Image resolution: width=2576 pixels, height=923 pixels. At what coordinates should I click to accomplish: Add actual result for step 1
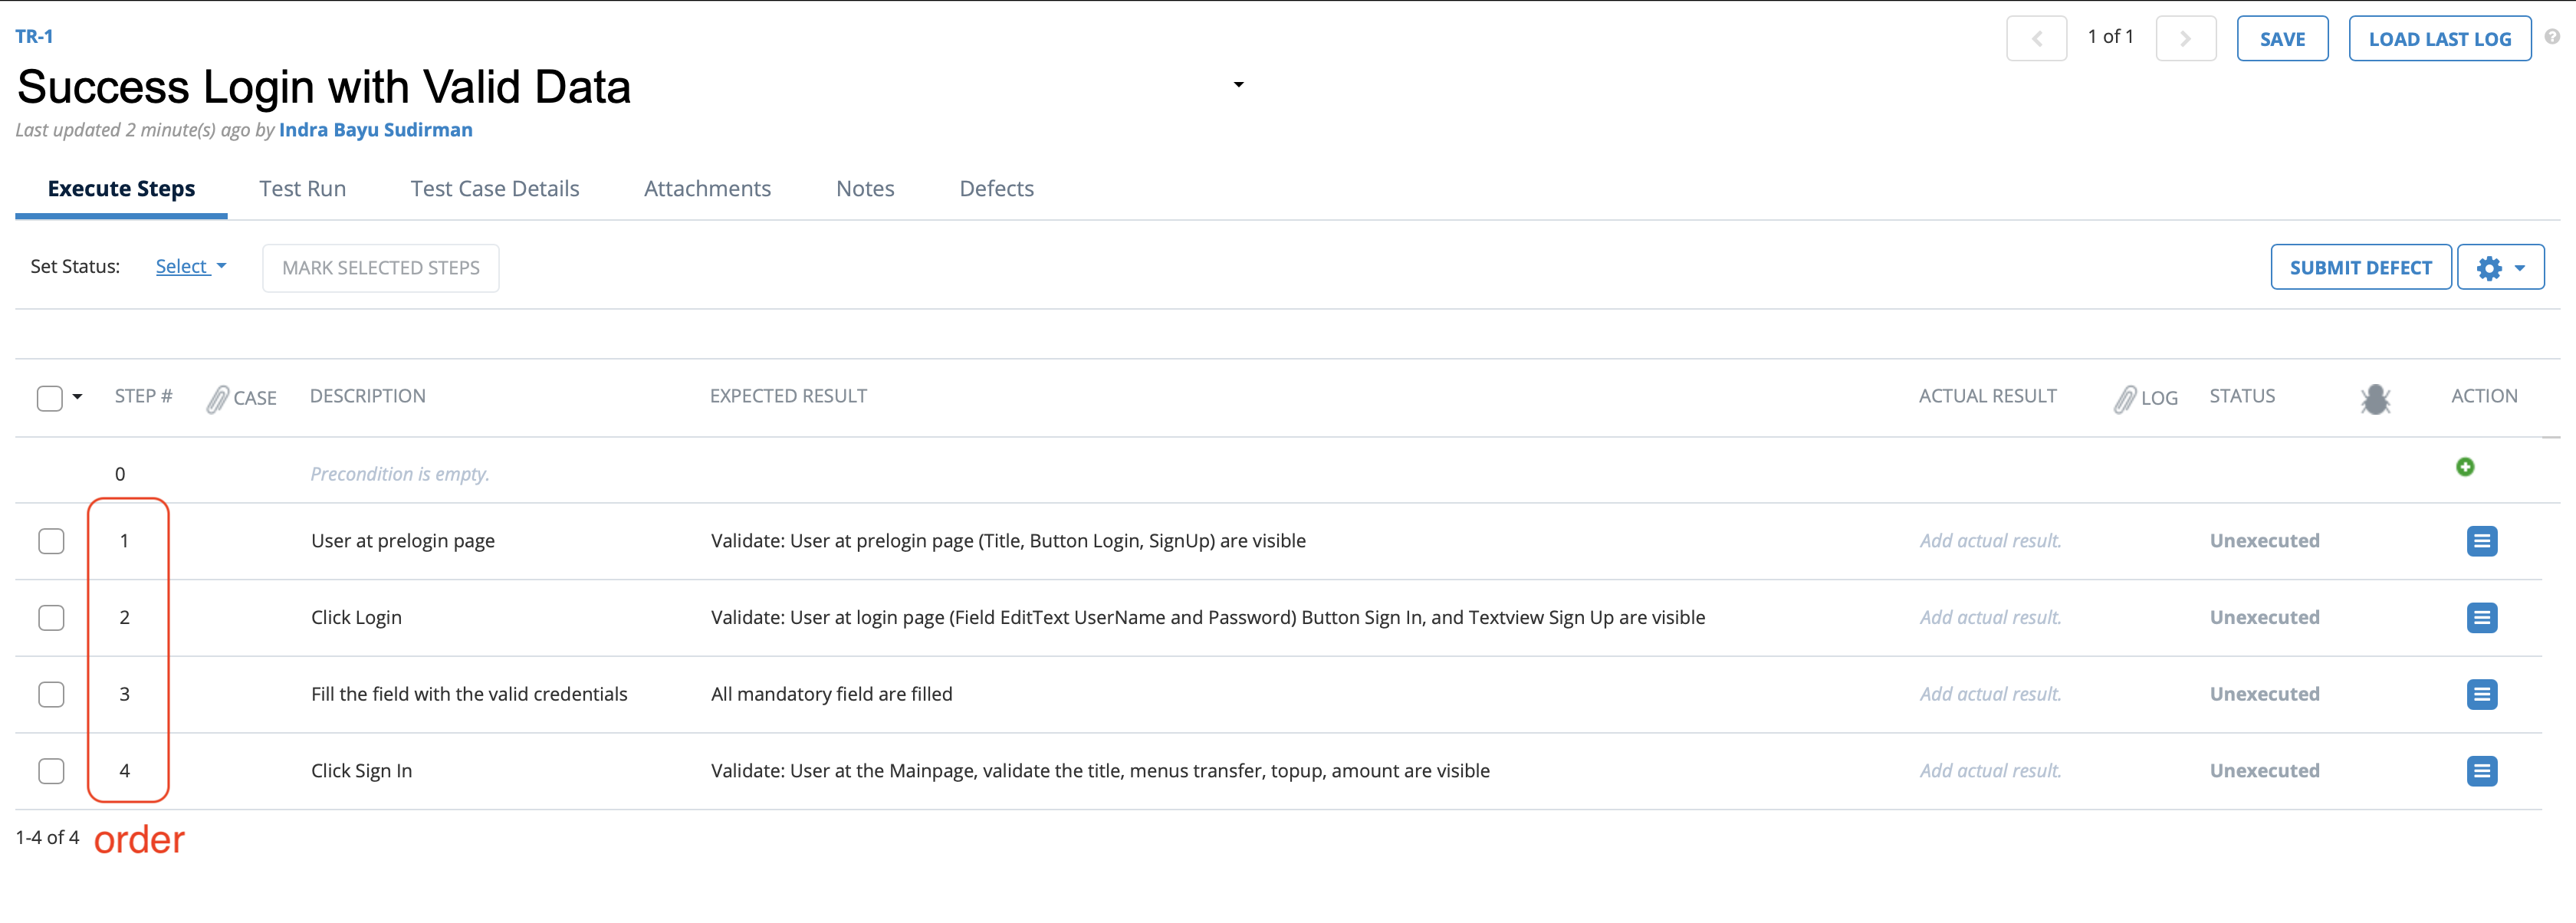(x=1990, y=541)
